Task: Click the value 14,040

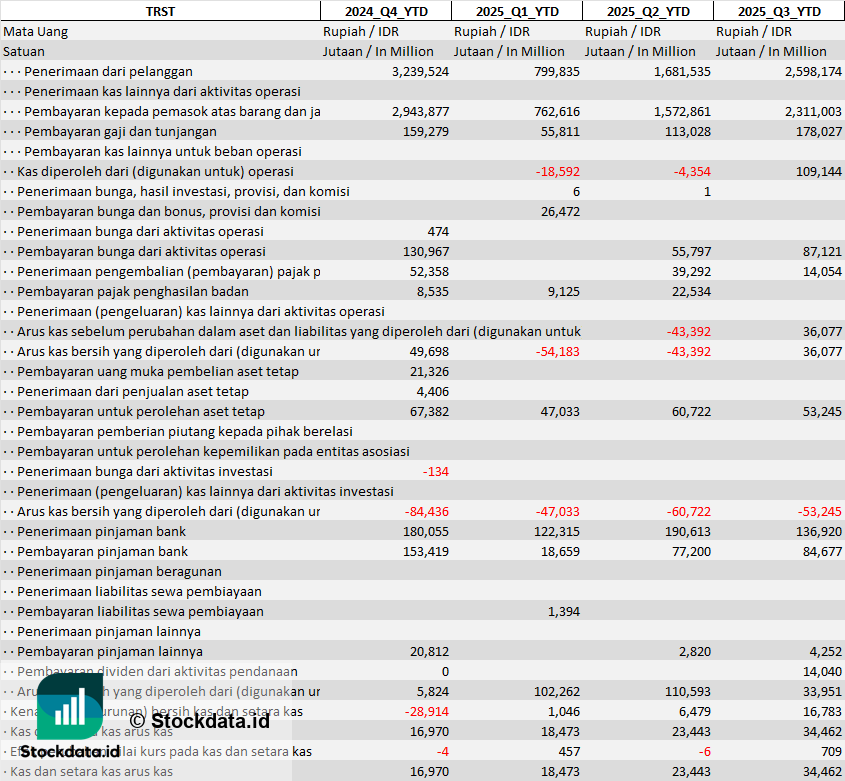Action: (822, 672)
